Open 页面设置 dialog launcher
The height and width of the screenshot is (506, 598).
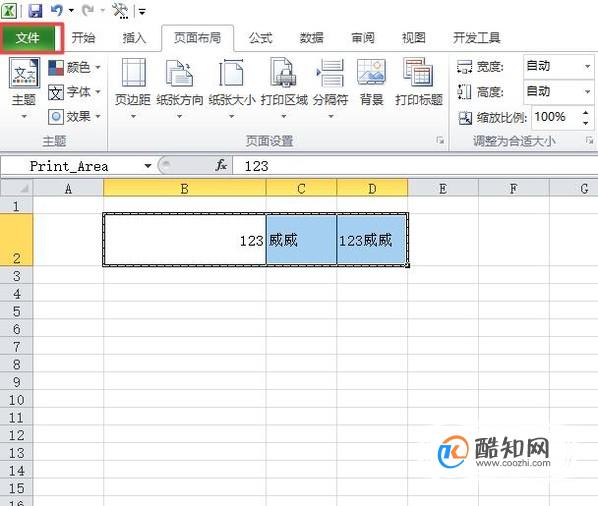(440, 141)
